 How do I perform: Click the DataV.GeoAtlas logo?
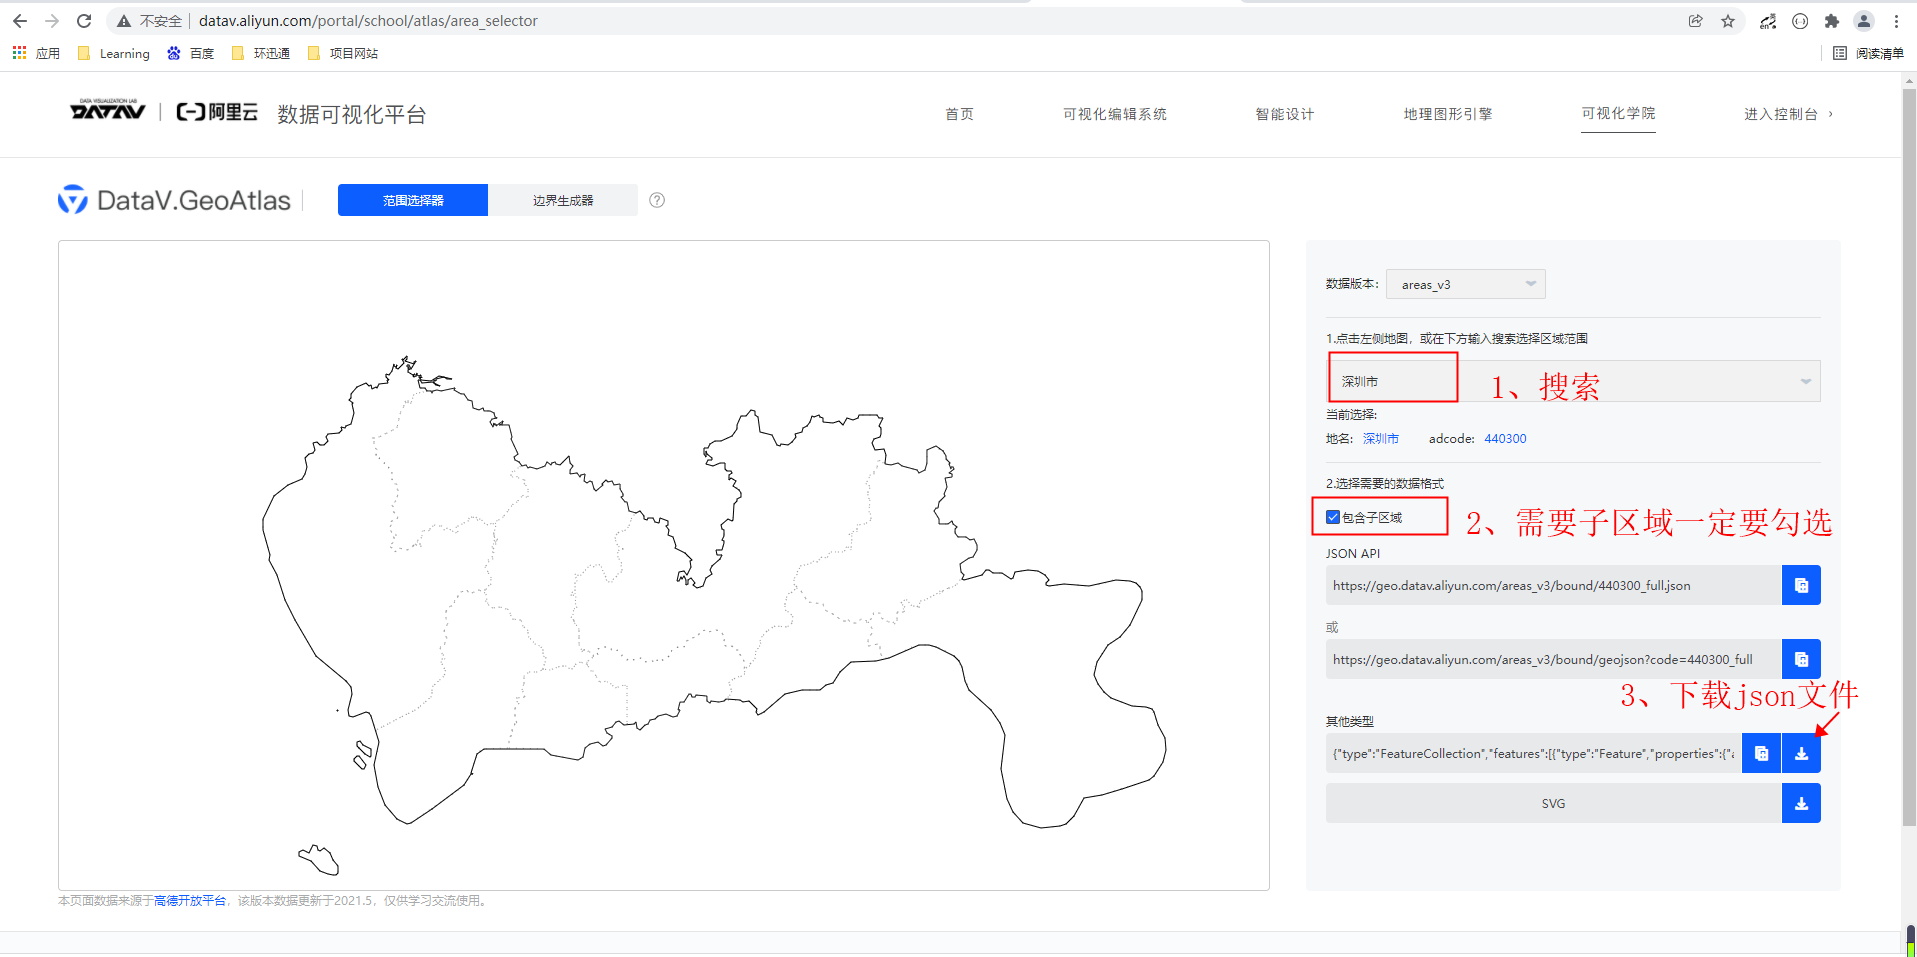tap(175, 199)
